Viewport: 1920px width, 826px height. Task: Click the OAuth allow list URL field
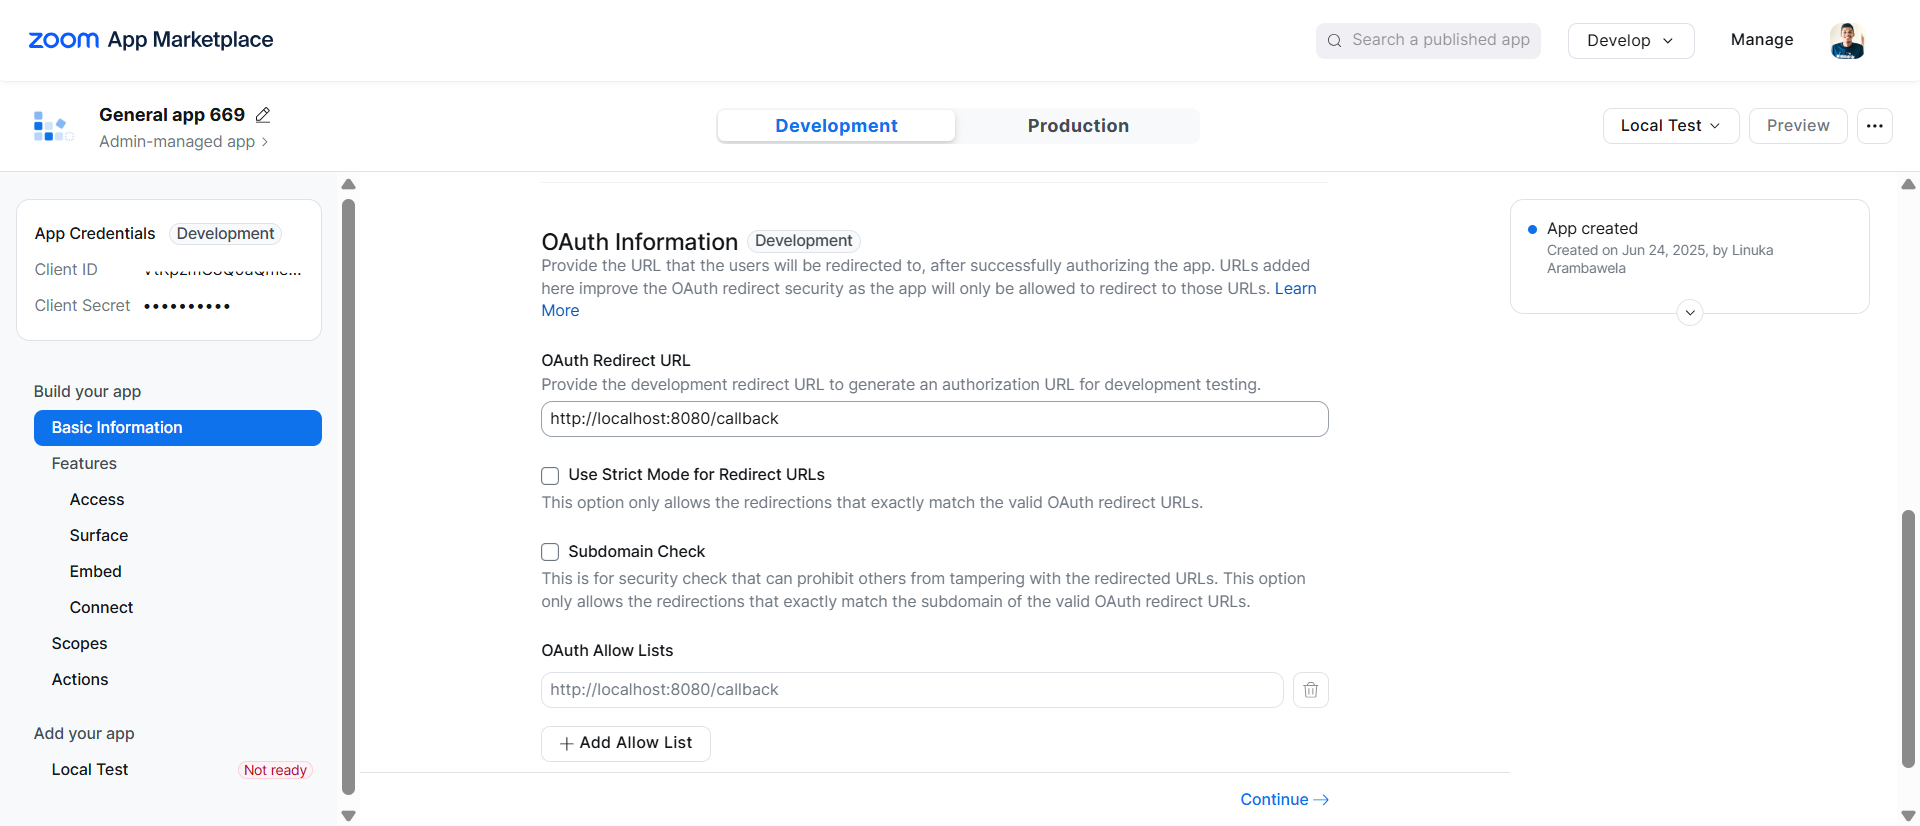pos(912,690)
